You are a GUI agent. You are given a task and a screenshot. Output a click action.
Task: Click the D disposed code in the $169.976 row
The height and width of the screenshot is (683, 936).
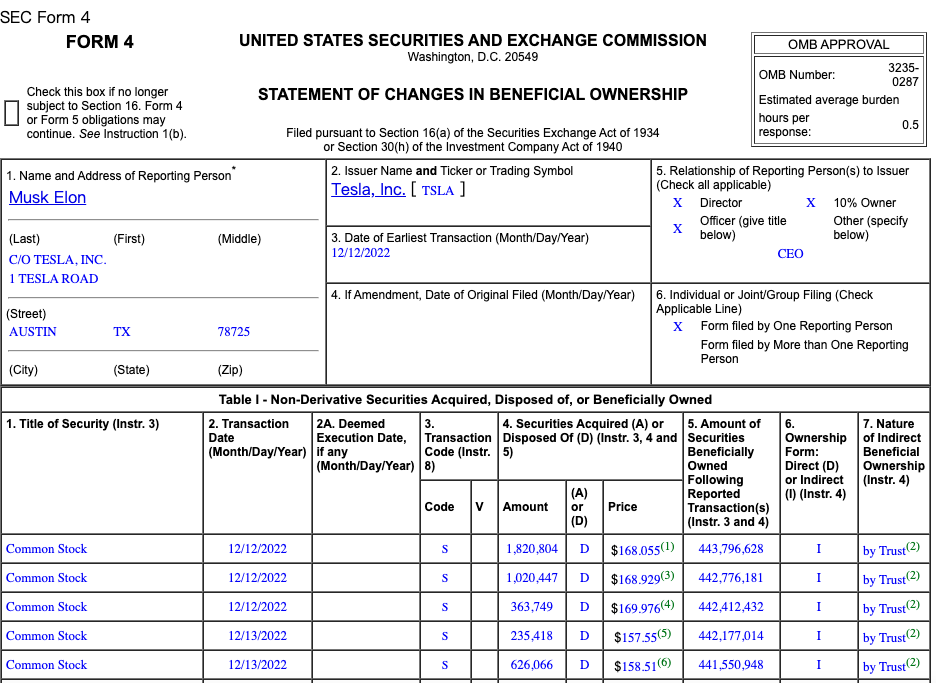pyautogui.click(x=584, y=607)
